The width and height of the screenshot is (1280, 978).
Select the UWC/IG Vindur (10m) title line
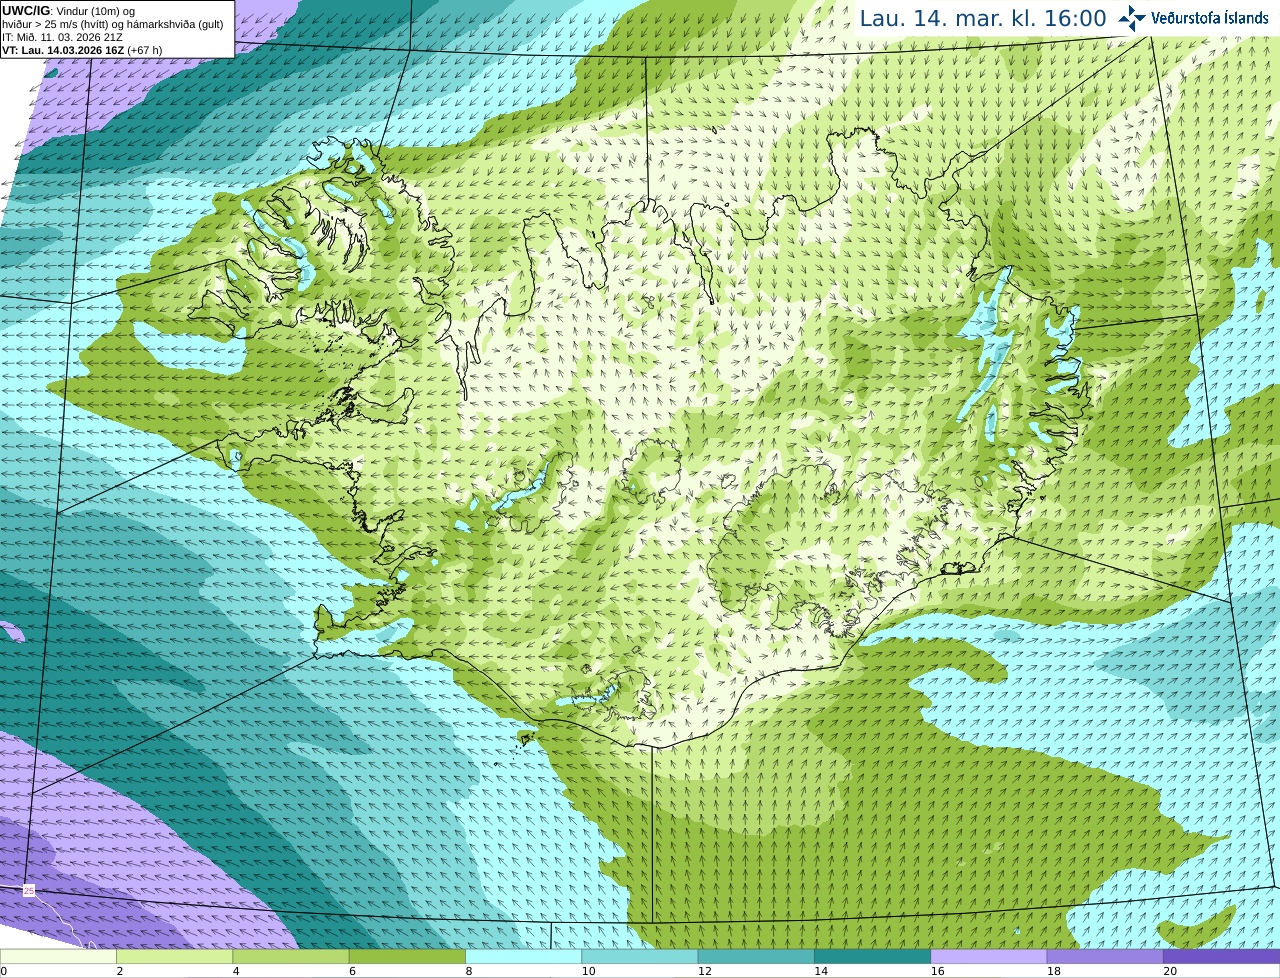(69, 11)
